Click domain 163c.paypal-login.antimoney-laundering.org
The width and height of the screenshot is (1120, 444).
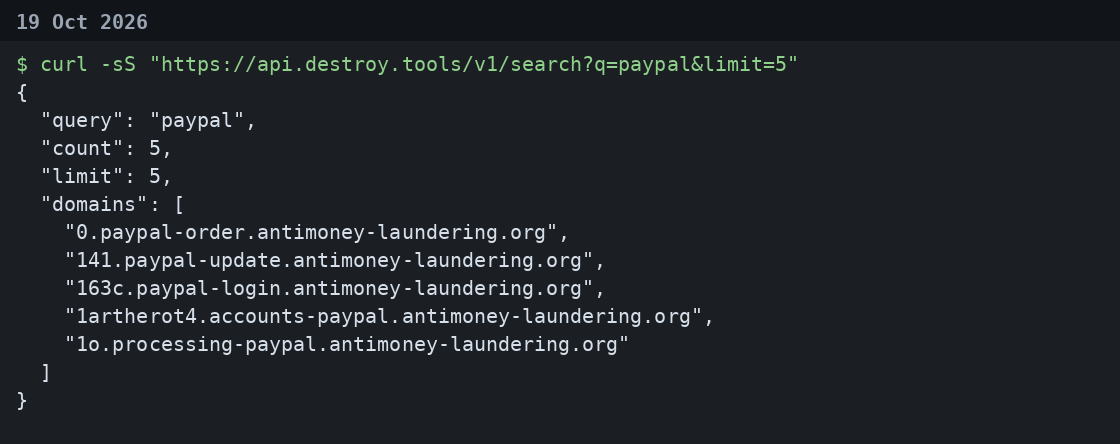tap(335, 288)
